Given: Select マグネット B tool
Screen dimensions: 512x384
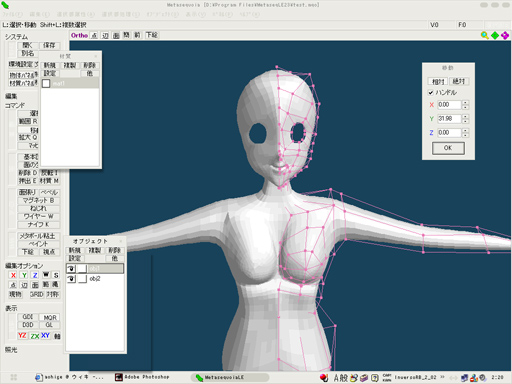Looking at the screenshot, I should [38, 200].
